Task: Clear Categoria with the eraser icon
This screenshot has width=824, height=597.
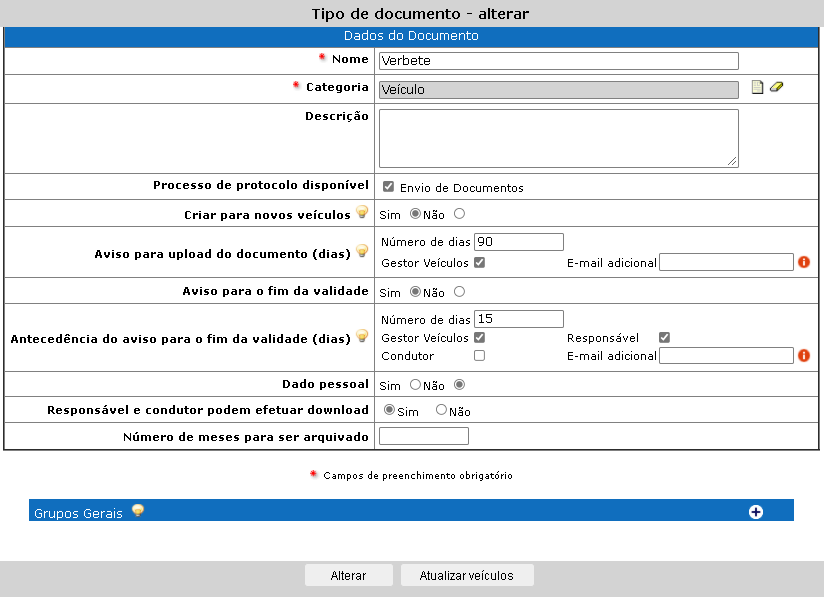Action: pyautogui.click(x=776, y=87)
